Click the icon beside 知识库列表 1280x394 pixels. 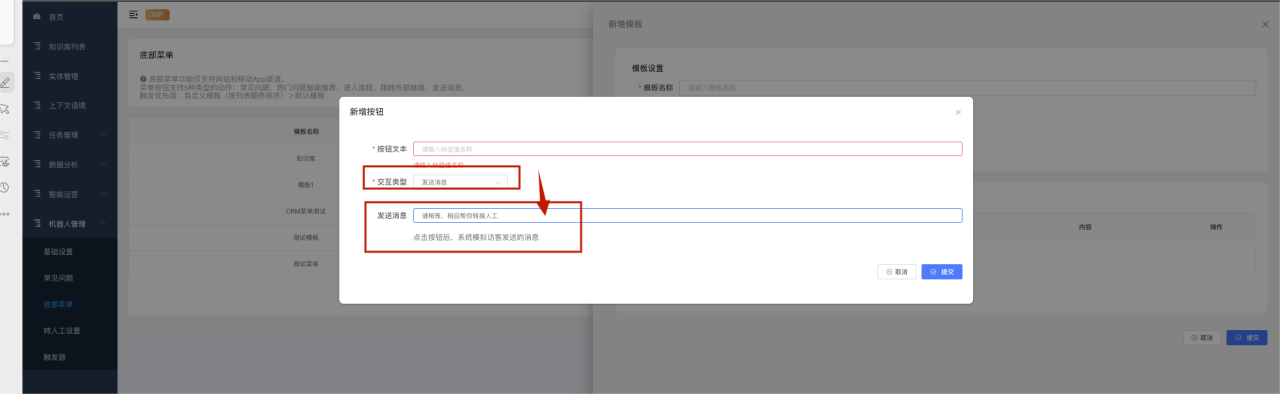(37, 46)
